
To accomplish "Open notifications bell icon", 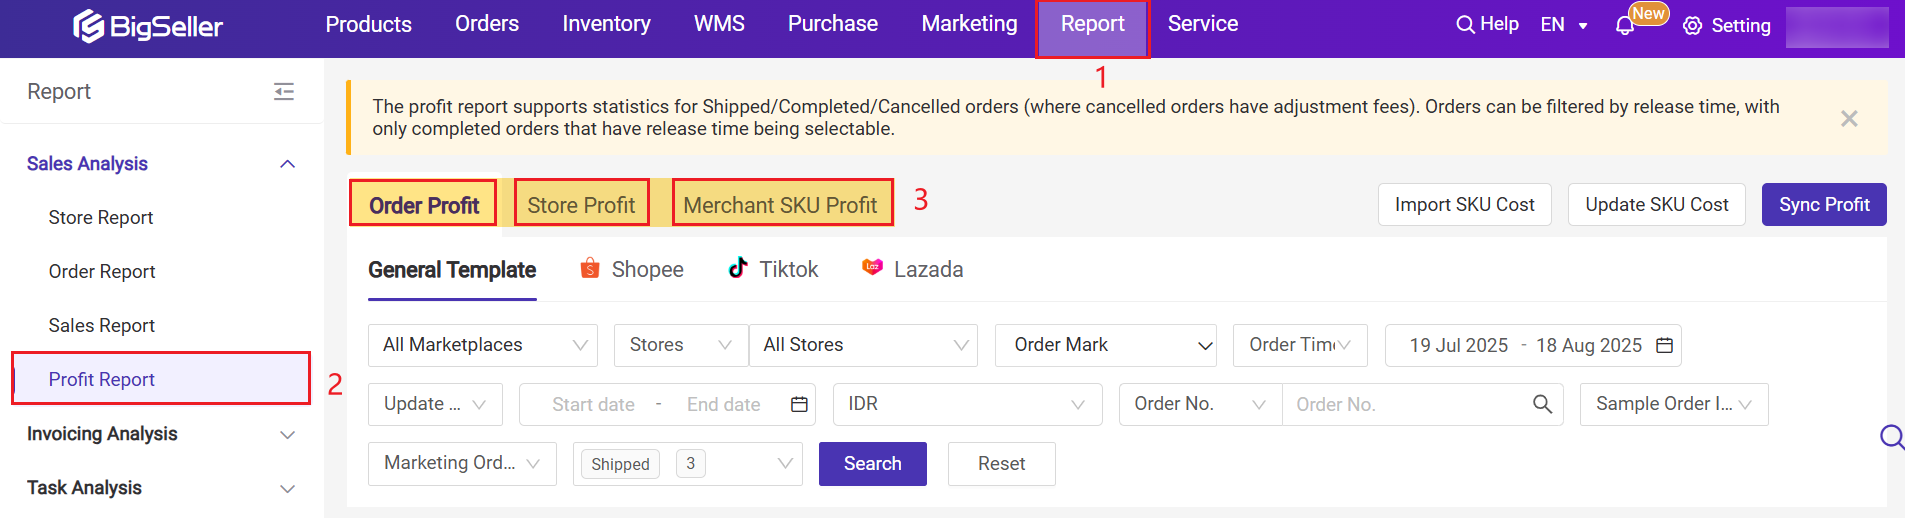I will [x=1625, y=26].
